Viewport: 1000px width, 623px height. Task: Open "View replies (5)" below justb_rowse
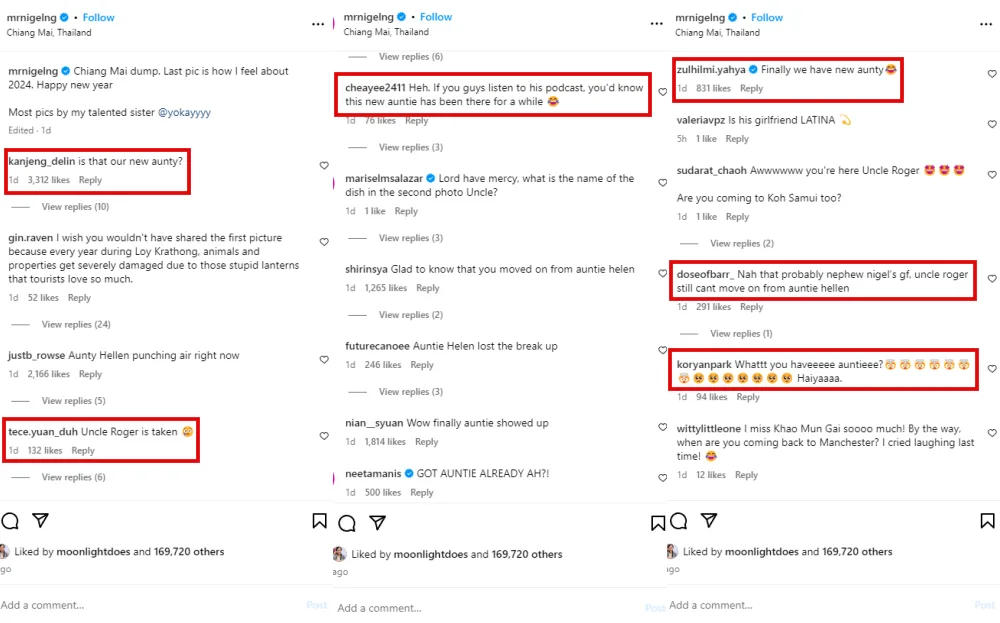pyautogui.click(x=73, y=401)
